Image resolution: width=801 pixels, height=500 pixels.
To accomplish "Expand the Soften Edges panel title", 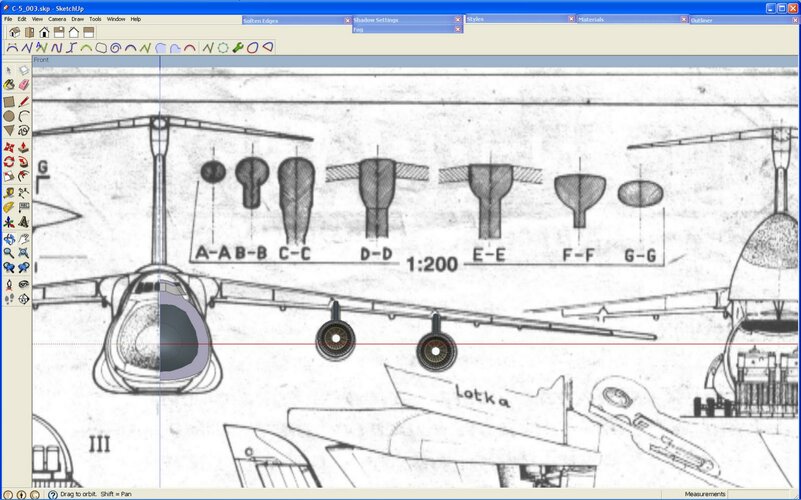I will pos(261,21).
